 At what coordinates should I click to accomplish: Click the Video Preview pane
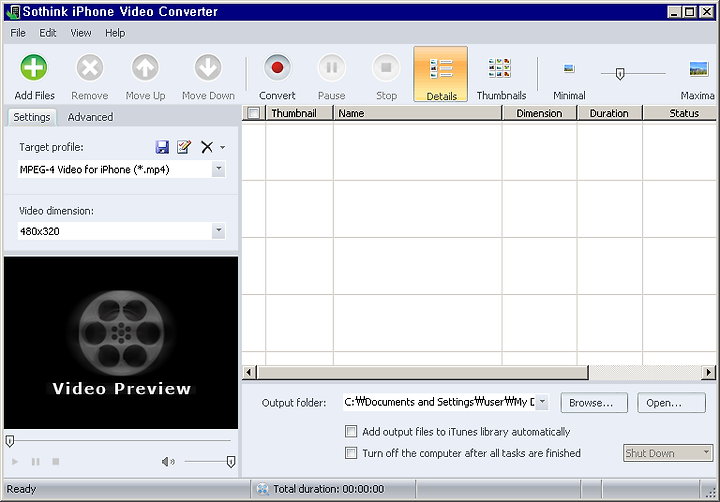[121, 343]
